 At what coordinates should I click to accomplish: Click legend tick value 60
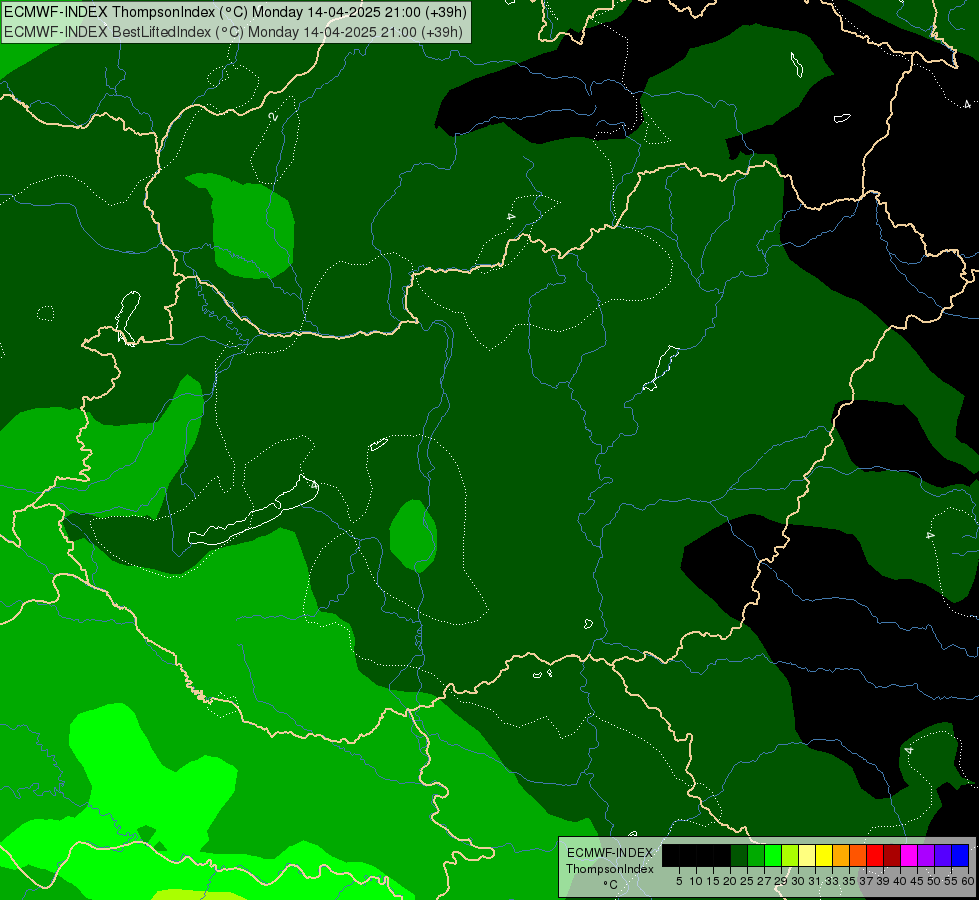(967, 881)
